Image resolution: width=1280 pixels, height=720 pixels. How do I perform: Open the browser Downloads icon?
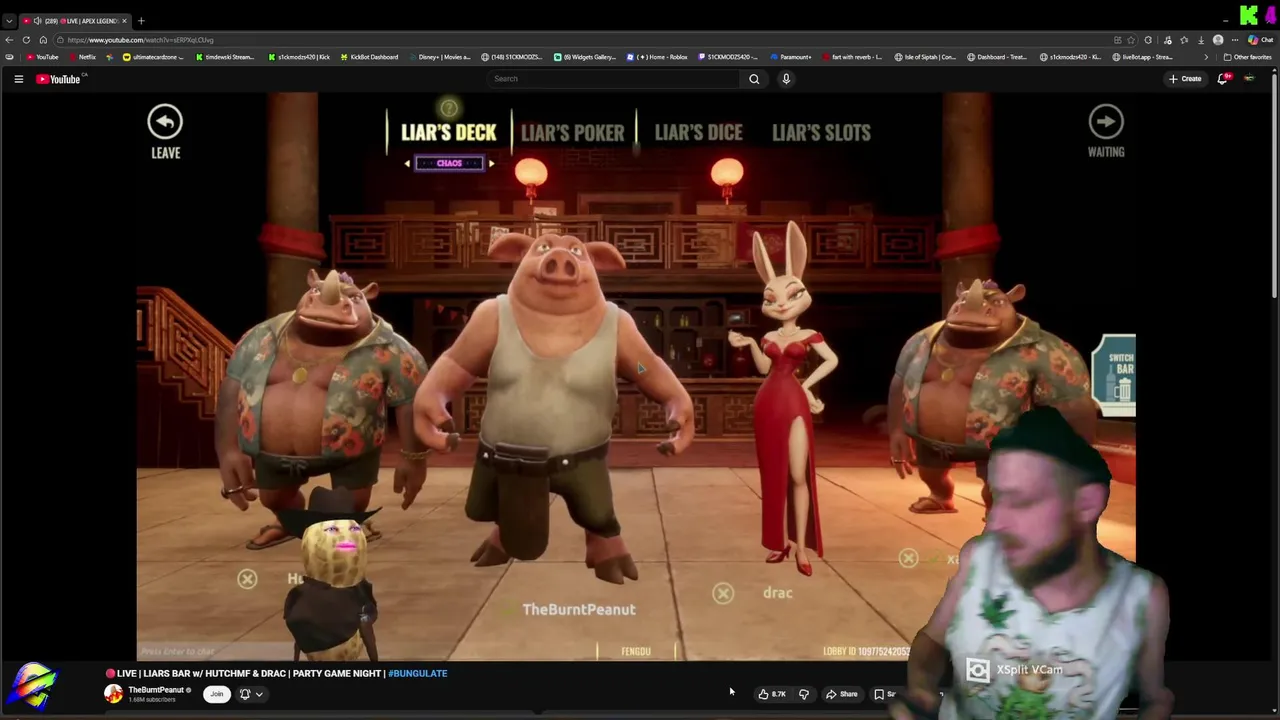[x=1201, y=40]
